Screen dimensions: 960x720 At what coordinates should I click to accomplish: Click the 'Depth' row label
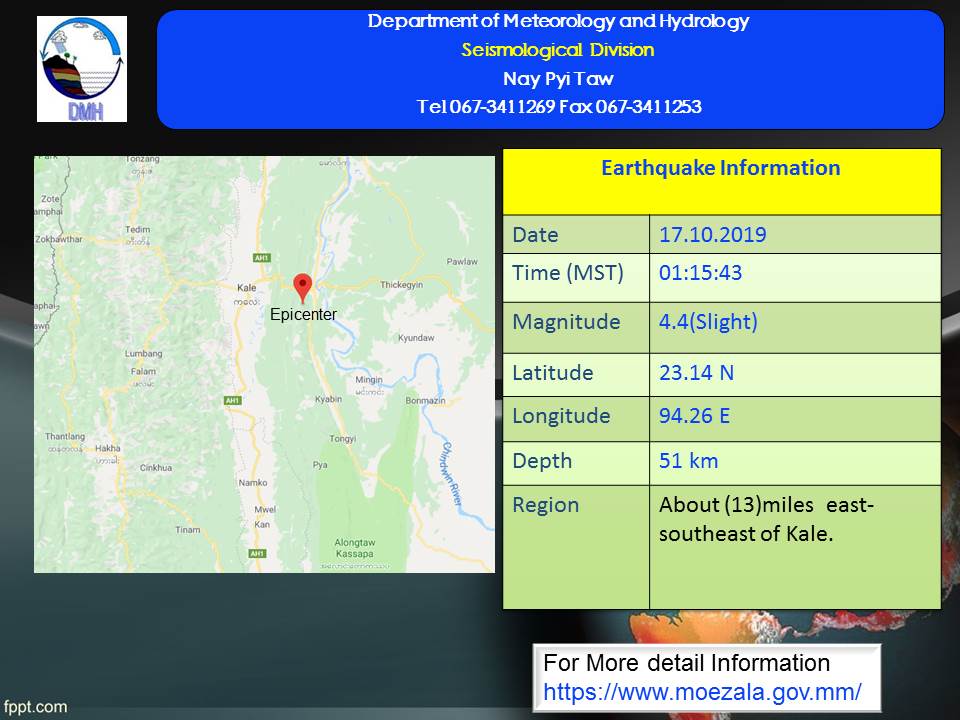coord(542,461)
